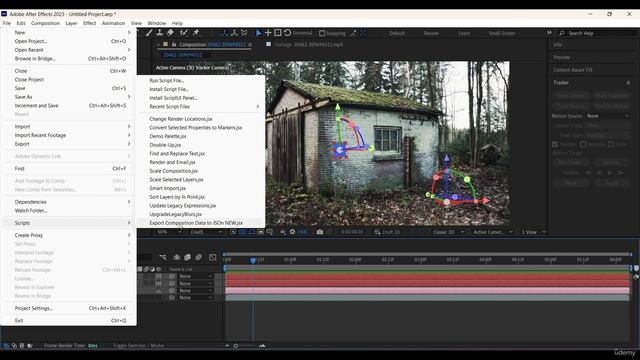Image resolution: width=640 pixels, height=360 pixels.
Task: Select the Brush tool in the toolbar
Action: pyautogui.click(x=149, y=33)
